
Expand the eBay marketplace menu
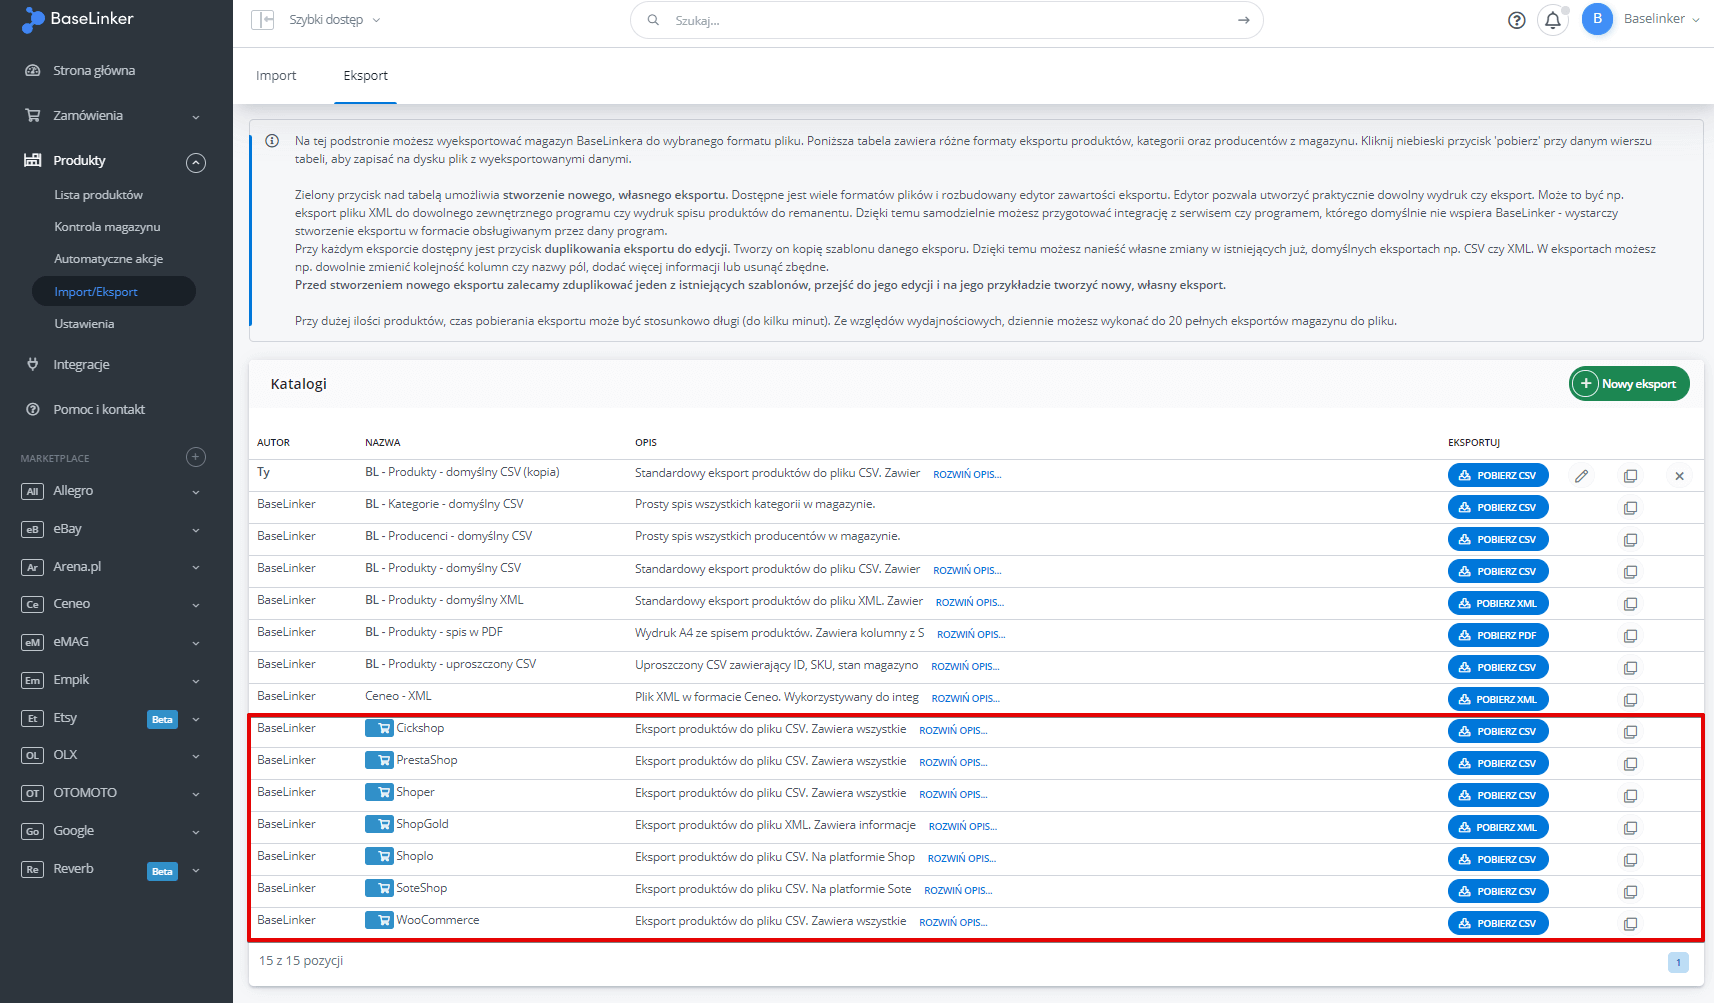point(196,530)
